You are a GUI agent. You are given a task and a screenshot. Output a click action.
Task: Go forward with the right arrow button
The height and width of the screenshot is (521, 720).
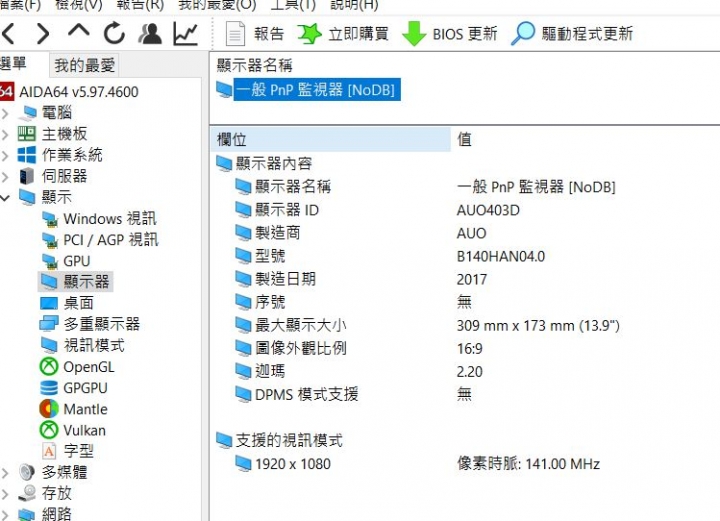43,34
